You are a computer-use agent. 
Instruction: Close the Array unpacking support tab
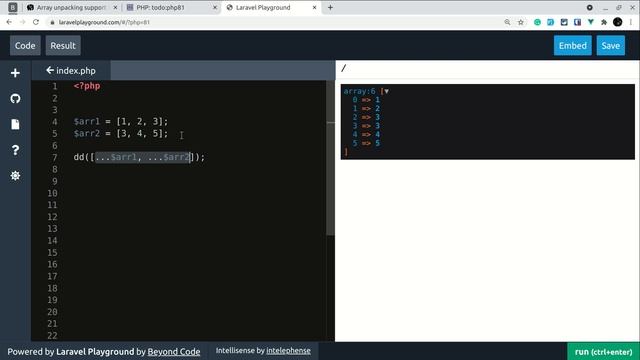pos(115,7)
